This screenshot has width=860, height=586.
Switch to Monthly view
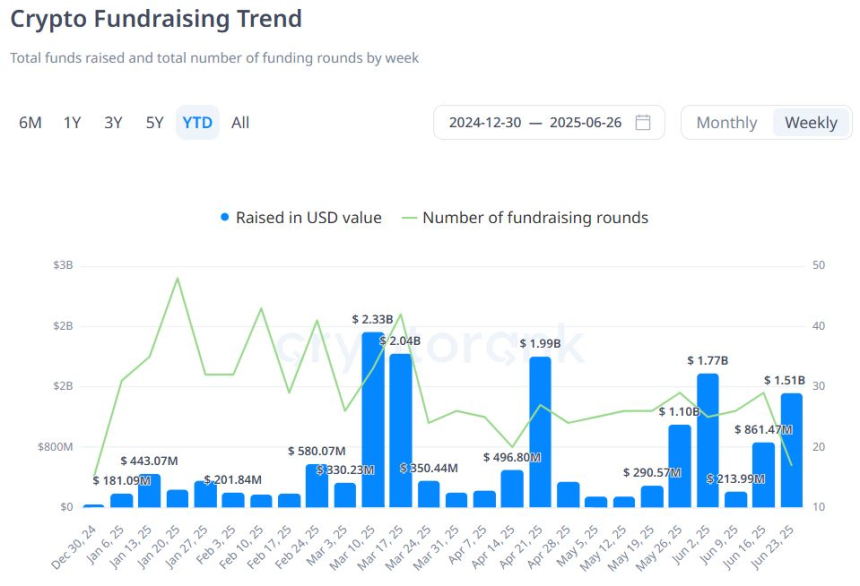pyautogui.click(x=726, y=122)
